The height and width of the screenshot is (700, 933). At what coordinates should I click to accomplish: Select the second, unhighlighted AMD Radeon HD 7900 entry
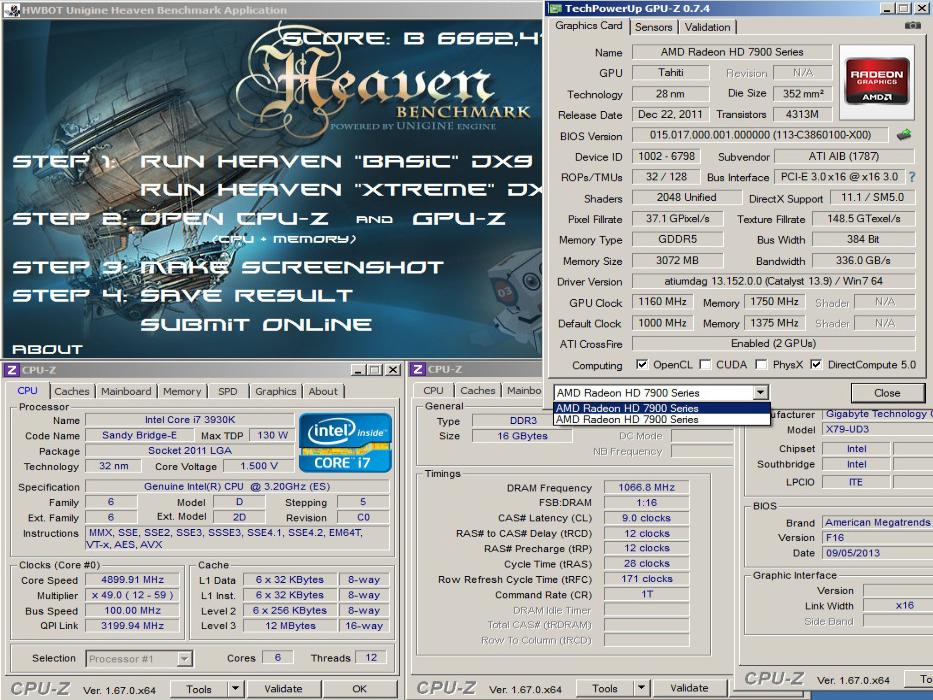tap(662, 420)
